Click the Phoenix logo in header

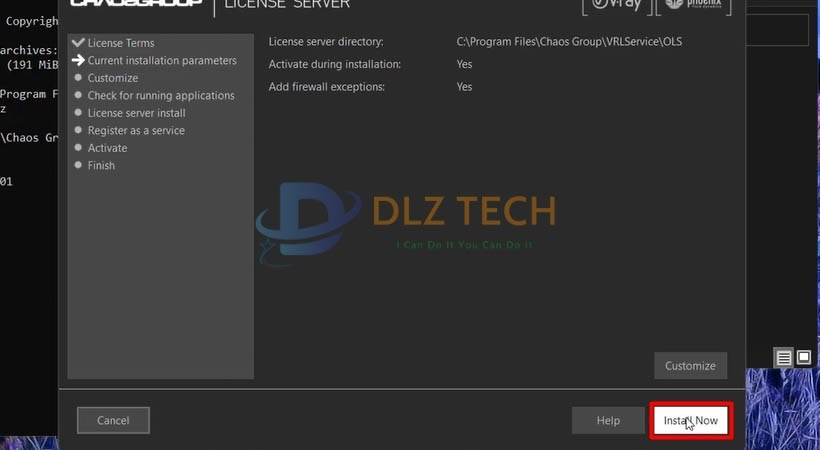click(693, 6)
